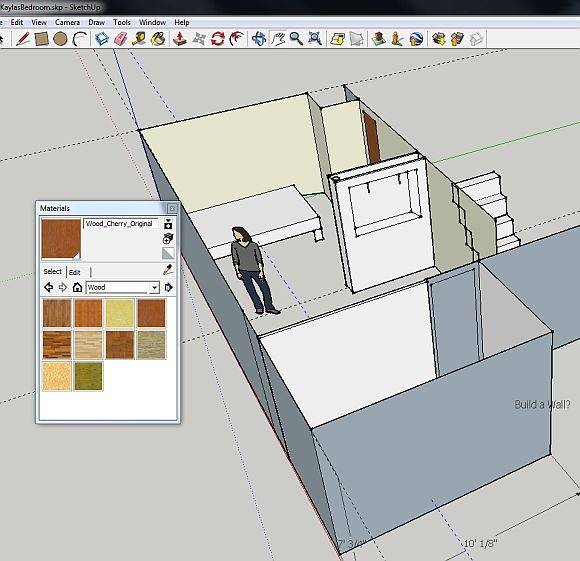
Task: Click the default material diagonal icon
Action: pos(168,253)
